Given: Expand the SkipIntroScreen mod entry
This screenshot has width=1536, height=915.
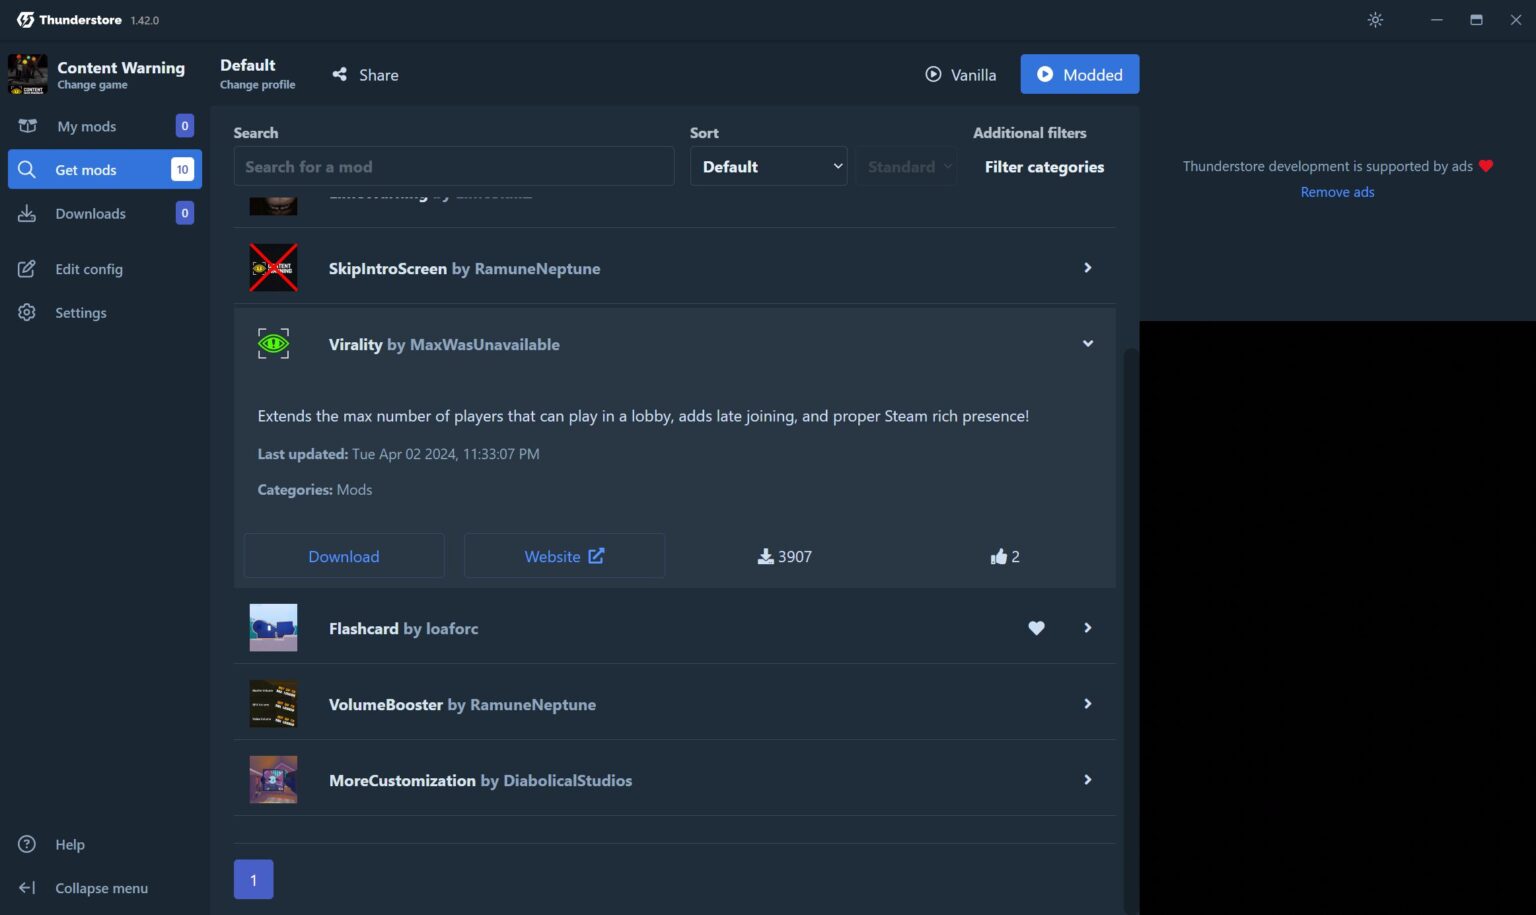Looking at the screenshot, I should click(x=1087, y=268).
